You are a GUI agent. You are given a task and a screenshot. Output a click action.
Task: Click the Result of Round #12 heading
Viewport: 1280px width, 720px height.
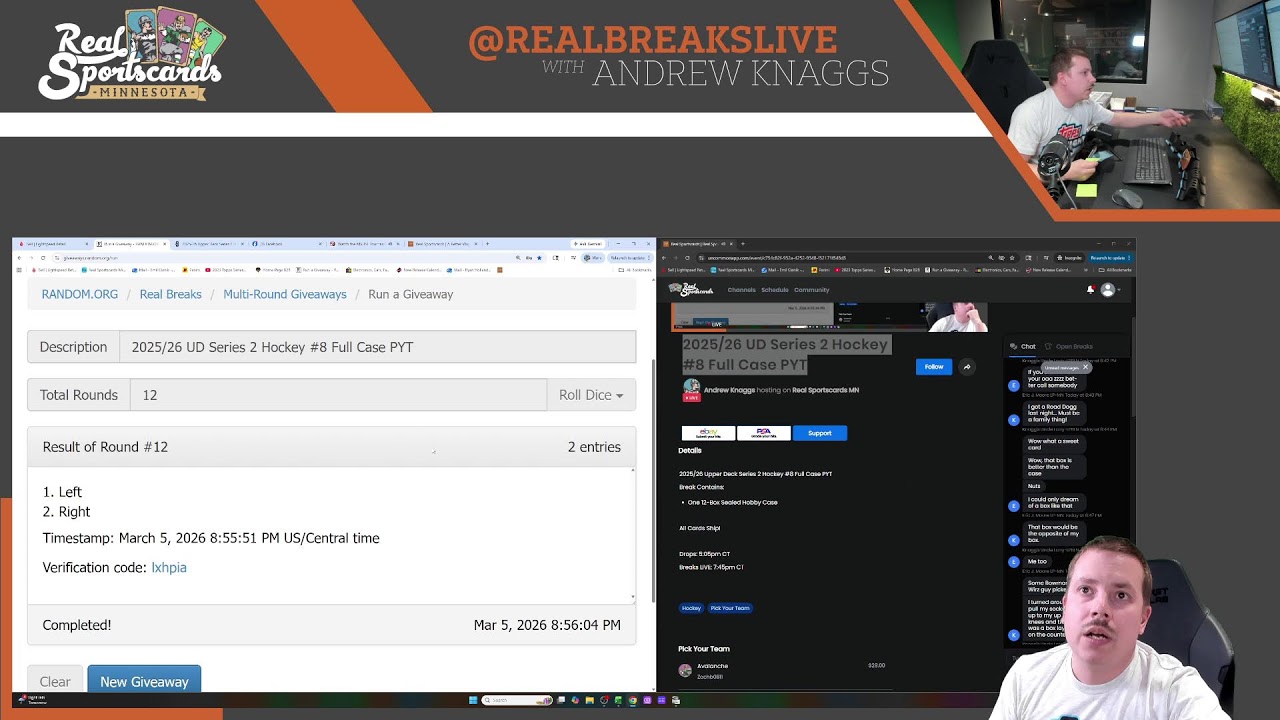pos(105,447)
